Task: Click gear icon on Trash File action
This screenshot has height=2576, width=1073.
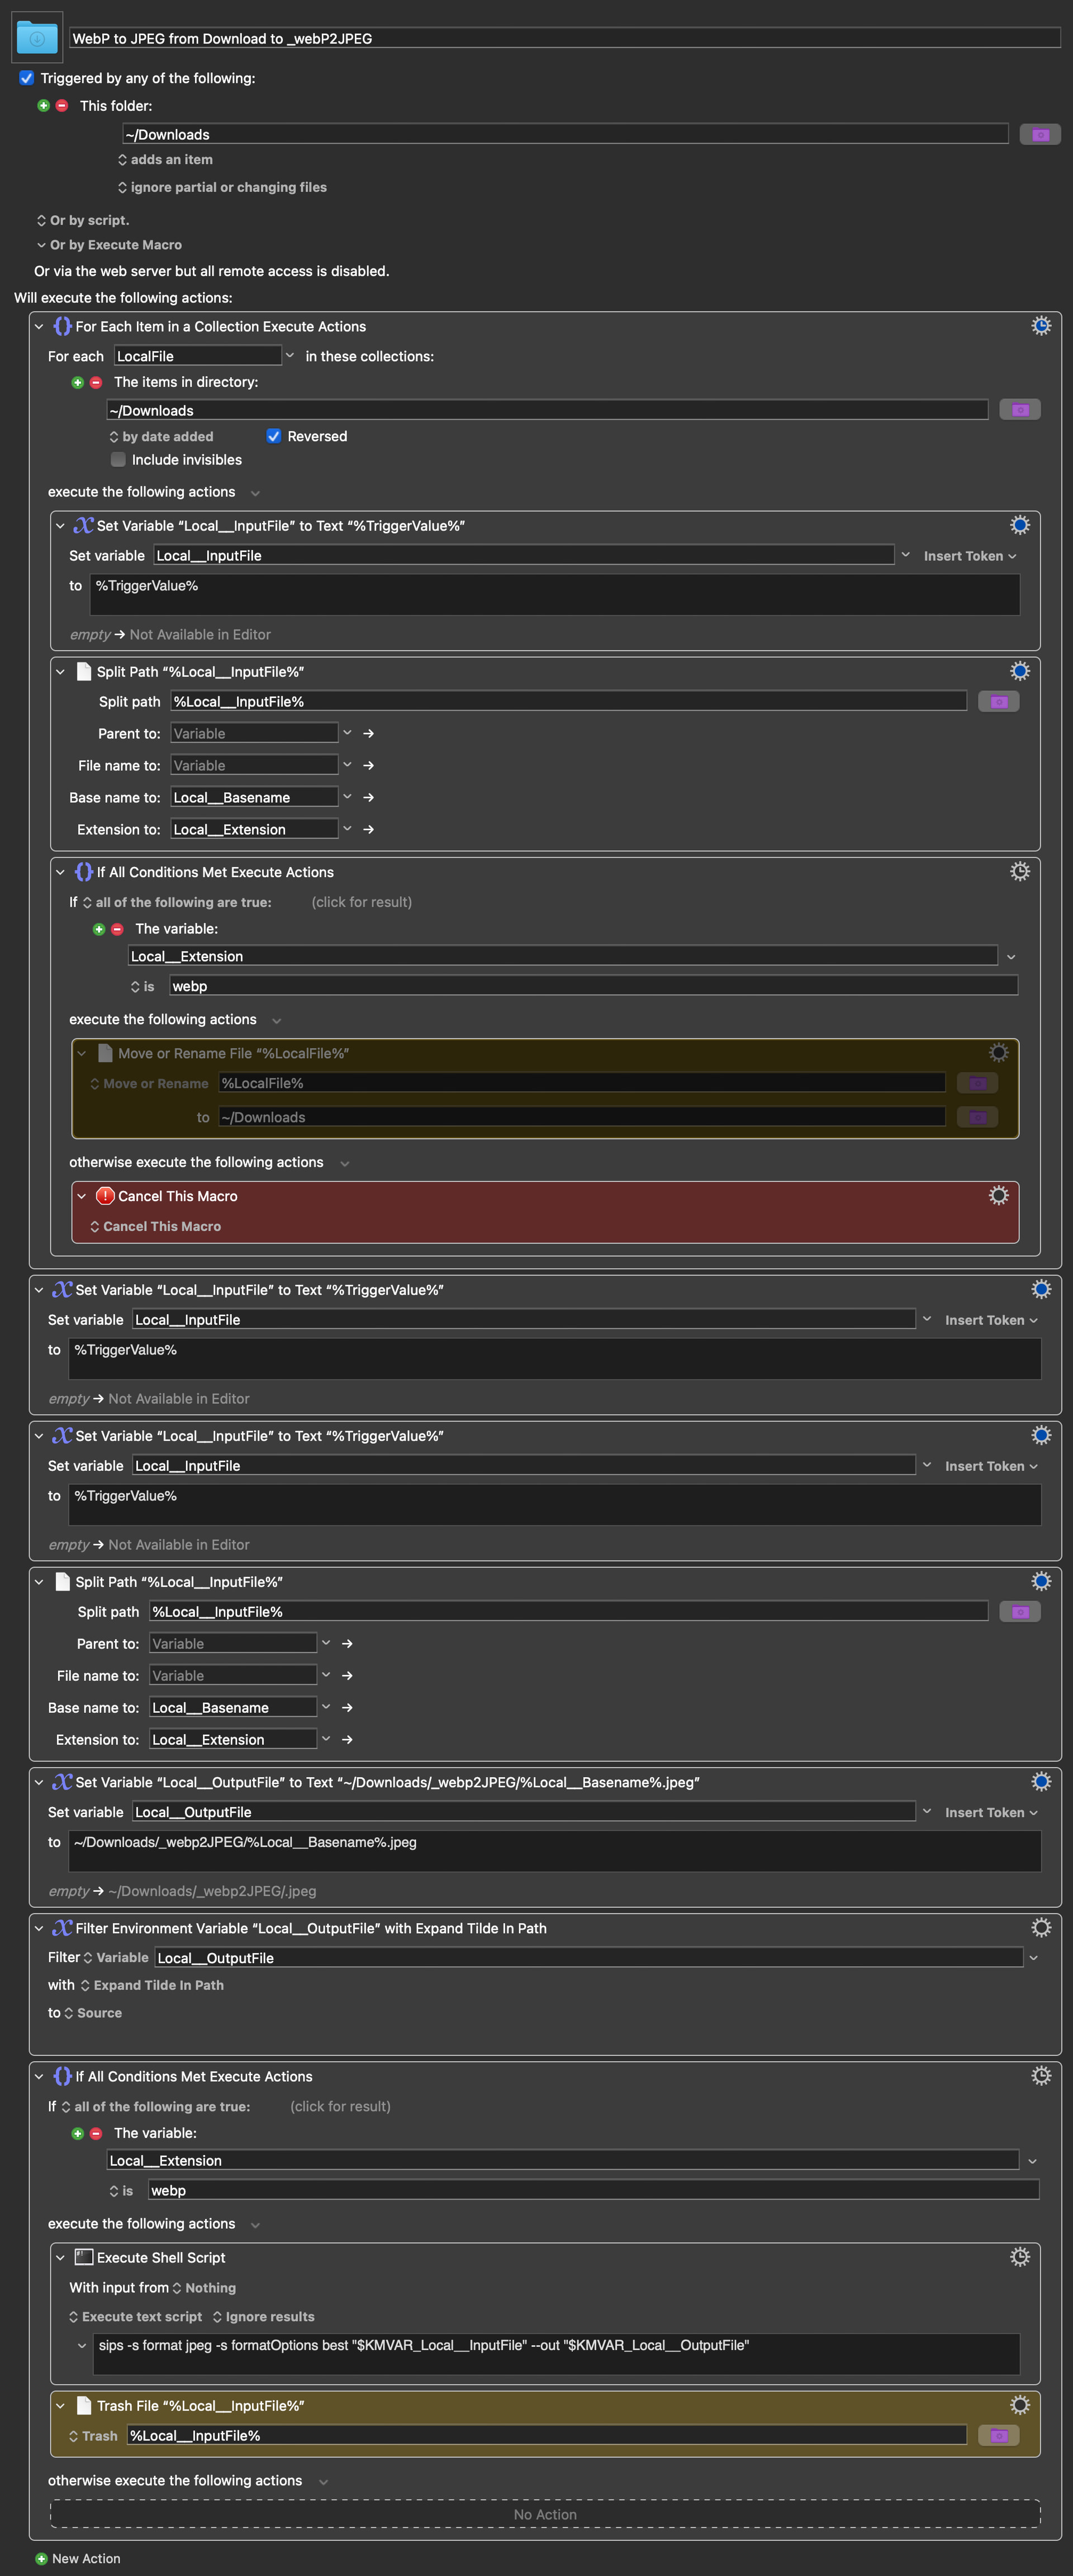Action: pyautogui.click(x=1019, y=2405)
